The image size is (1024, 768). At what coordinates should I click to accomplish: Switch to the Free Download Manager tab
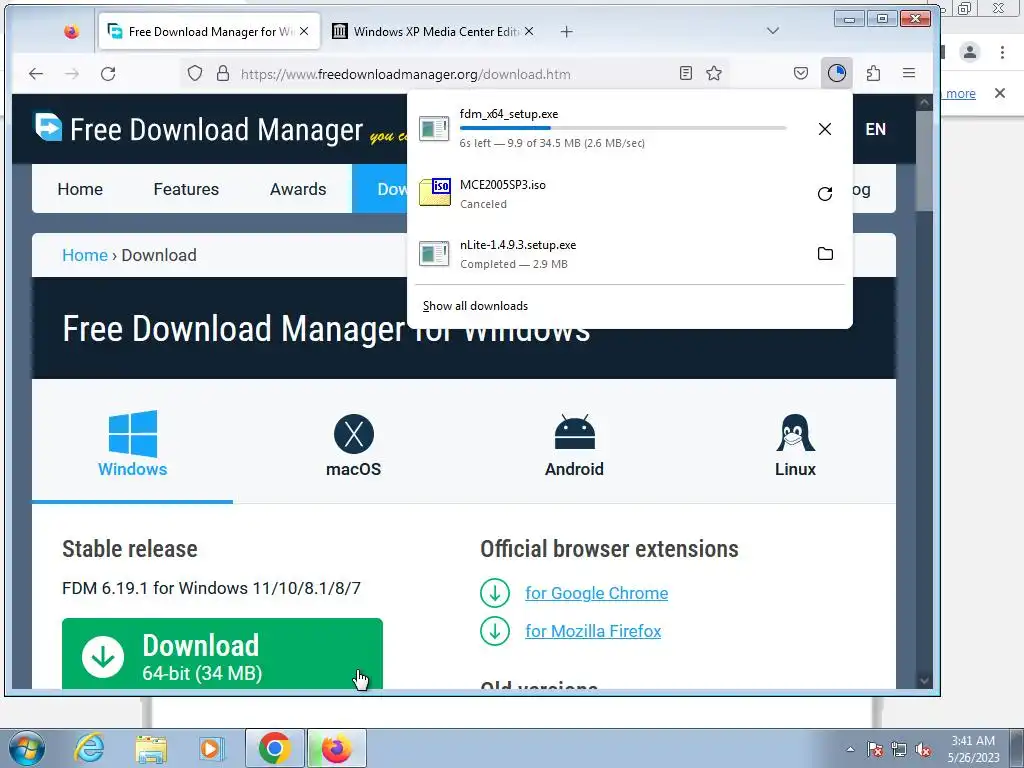coord(209,31)
